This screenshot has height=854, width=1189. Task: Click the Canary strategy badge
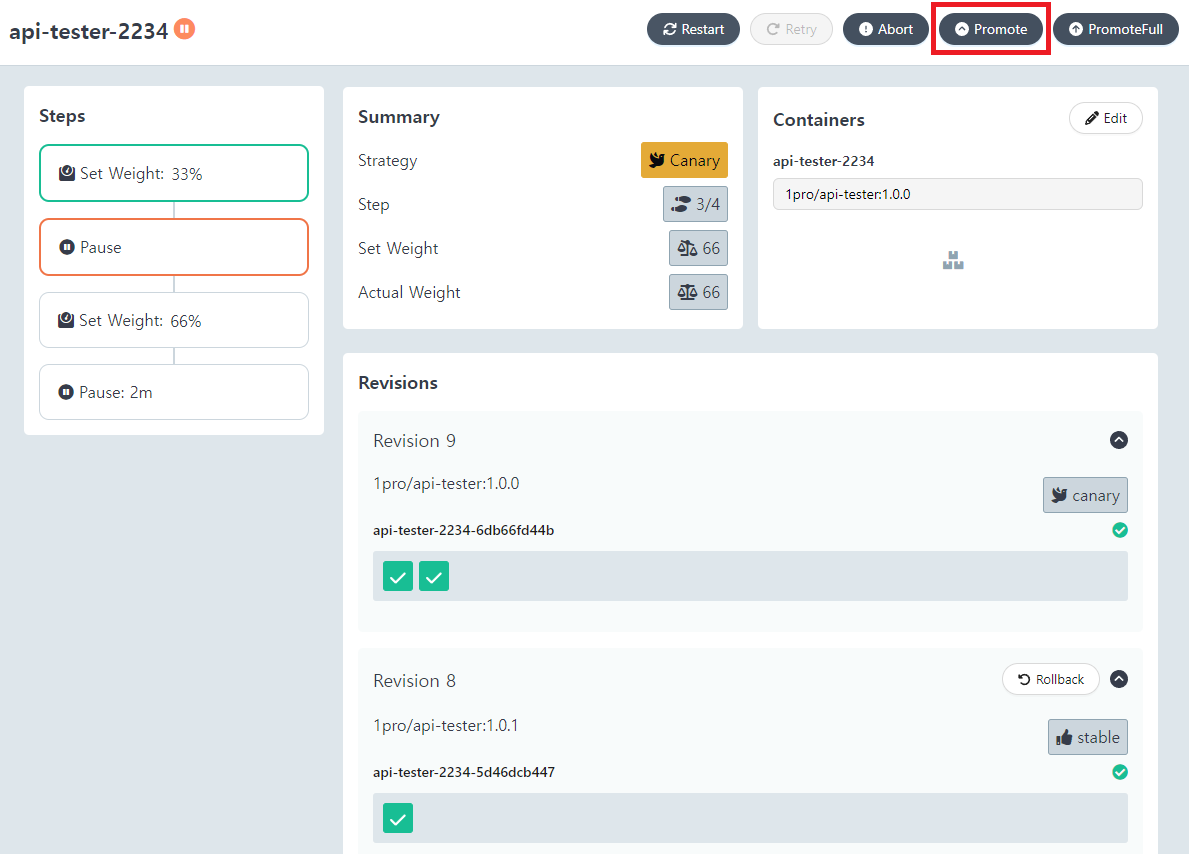coord(684,160)
